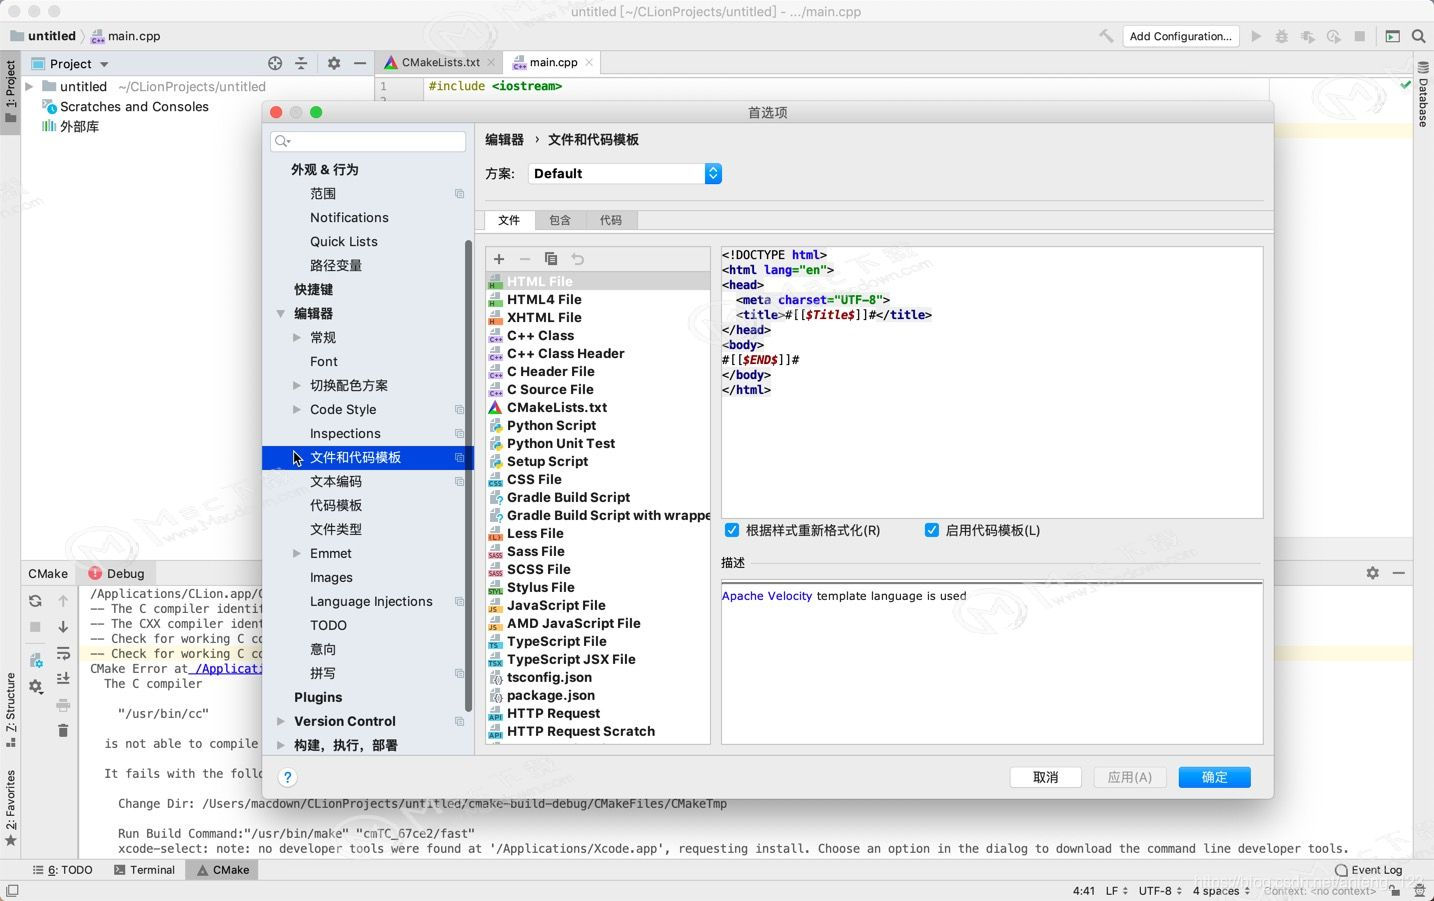Open the Project view dropdown arrow

[104, 64]
